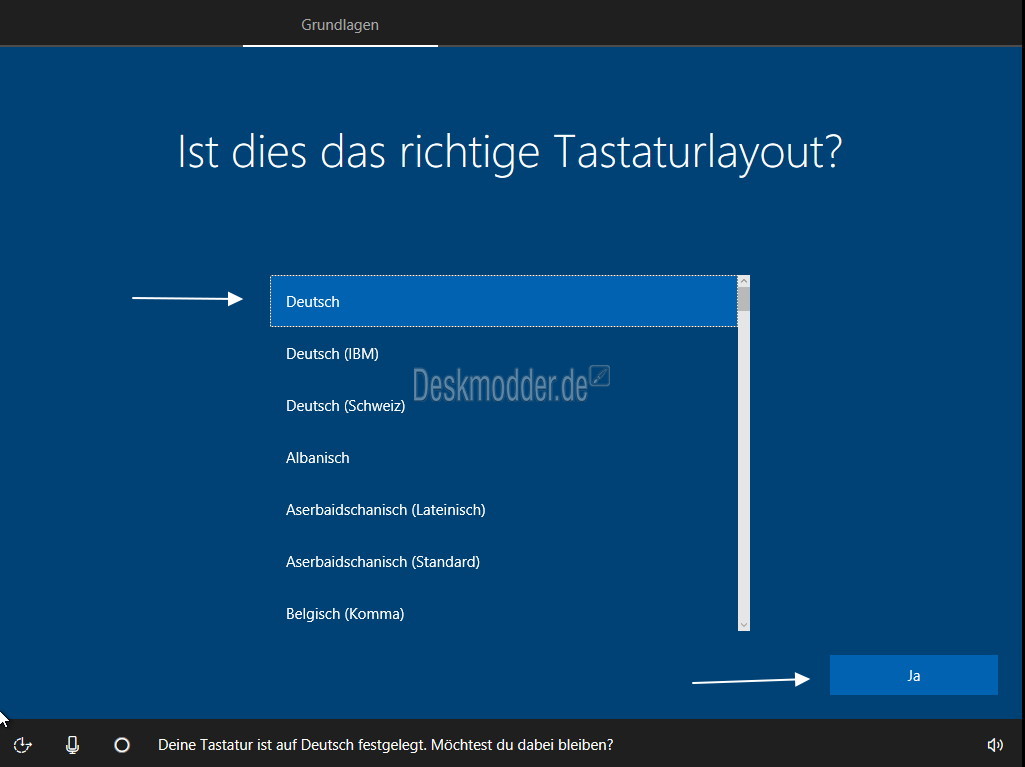Select the Deutsch keyboard layout
The width and height of the screenshot is (1025, 767).
[503, 301]
